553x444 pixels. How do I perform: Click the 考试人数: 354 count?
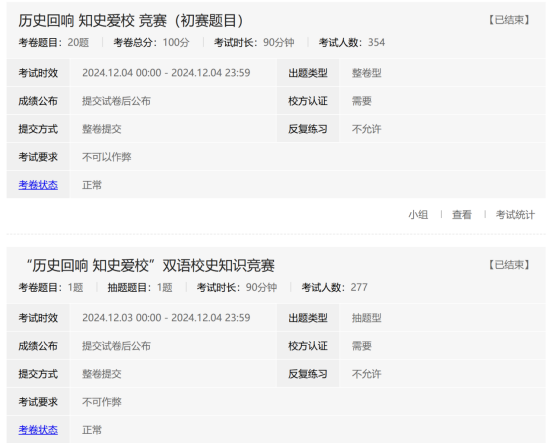tap(352, 43)
